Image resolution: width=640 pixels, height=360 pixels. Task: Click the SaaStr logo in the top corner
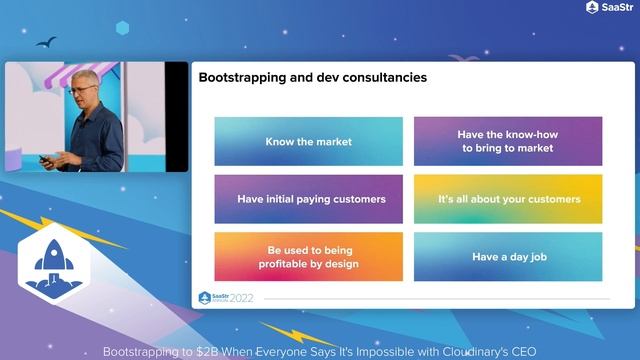(x=609, y=7)
